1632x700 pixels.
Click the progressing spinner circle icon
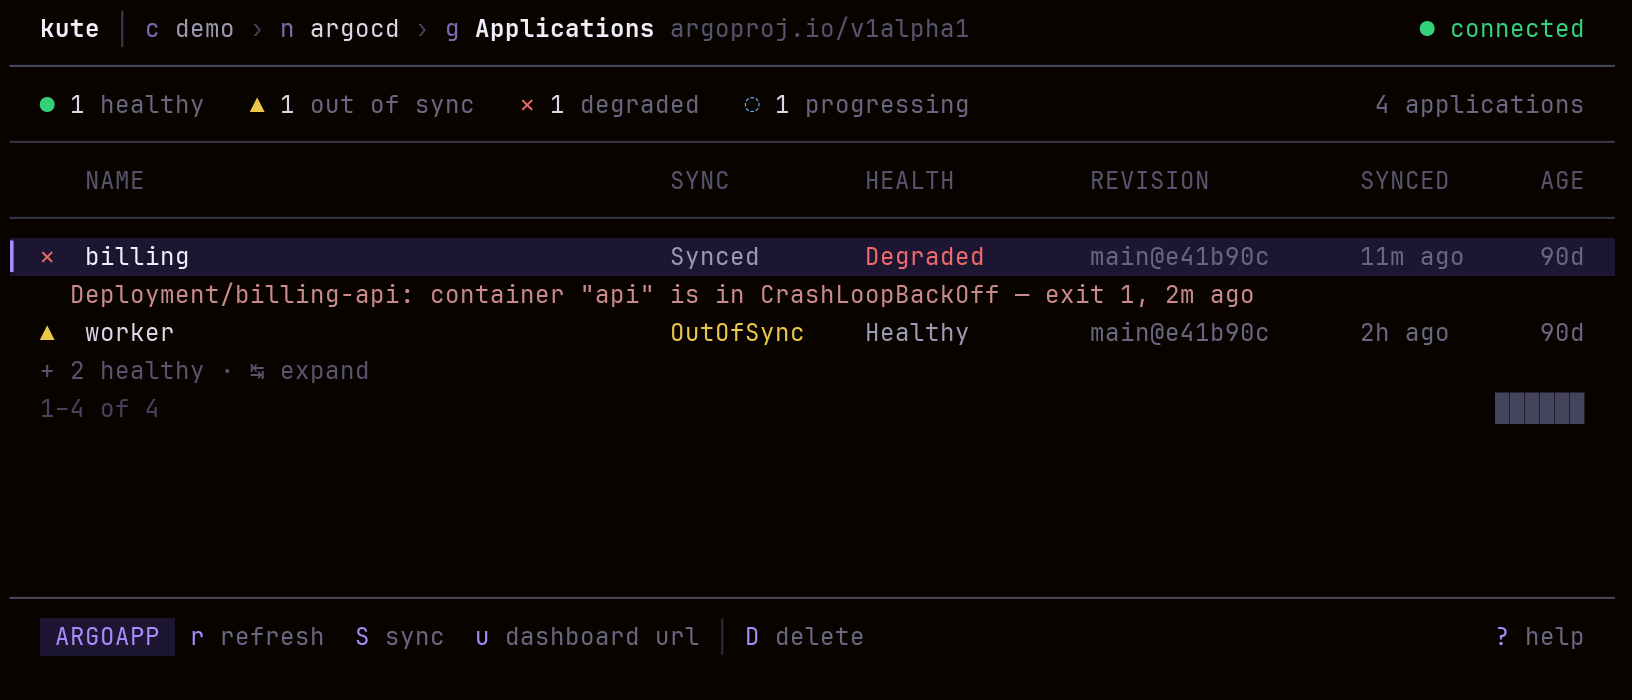pos(752,105)
